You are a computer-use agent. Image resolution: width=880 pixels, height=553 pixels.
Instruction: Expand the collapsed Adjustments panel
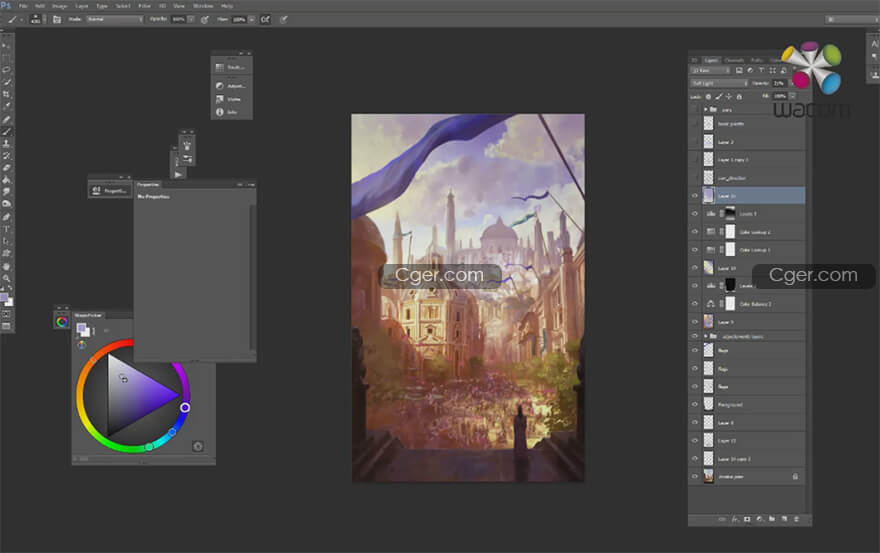click(x=231, y=86)
